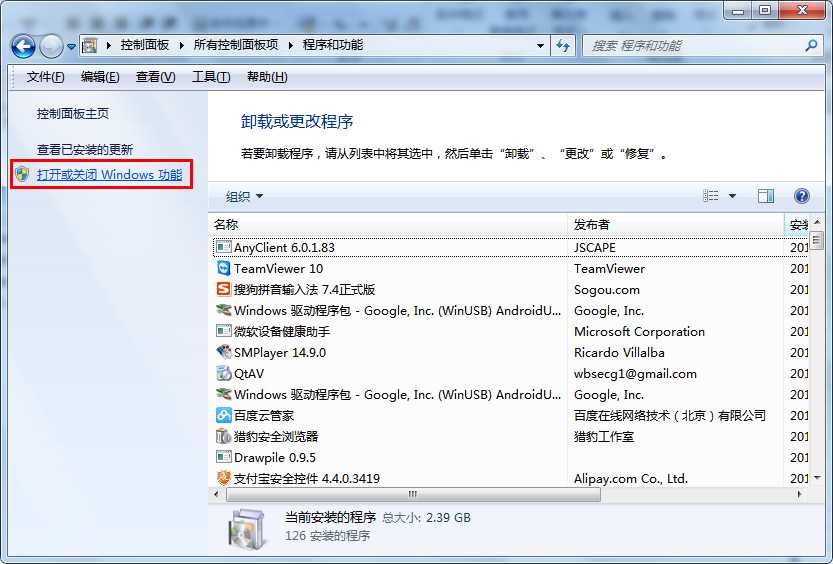Screen dimensions: 833x564
Task: Open the address bar history dropdown
Action: pyautogui.click(x=540, y=46)
